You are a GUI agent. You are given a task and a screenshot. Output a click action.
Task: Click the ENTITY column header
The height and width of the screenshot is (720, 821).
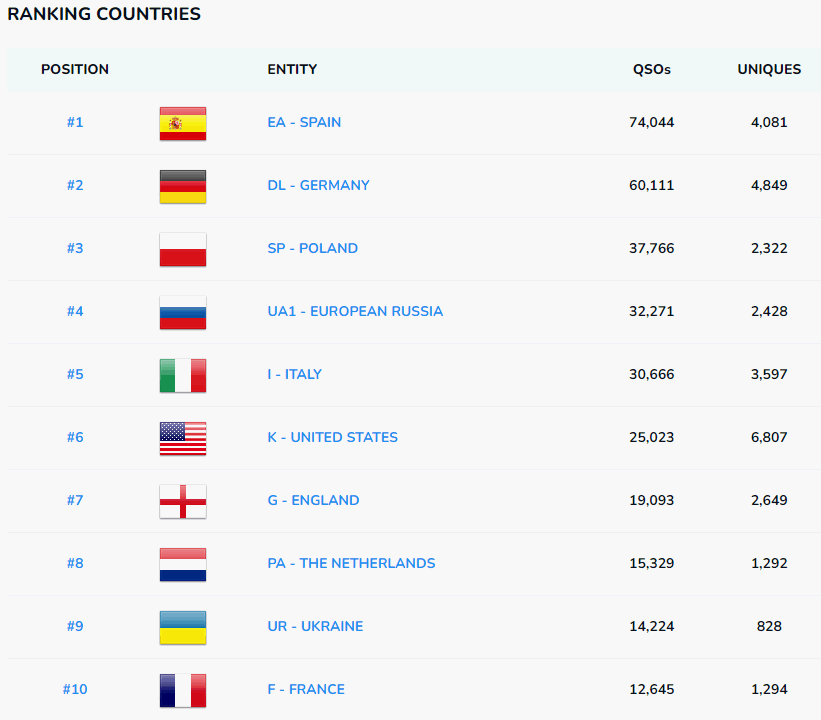click(292, 70)
